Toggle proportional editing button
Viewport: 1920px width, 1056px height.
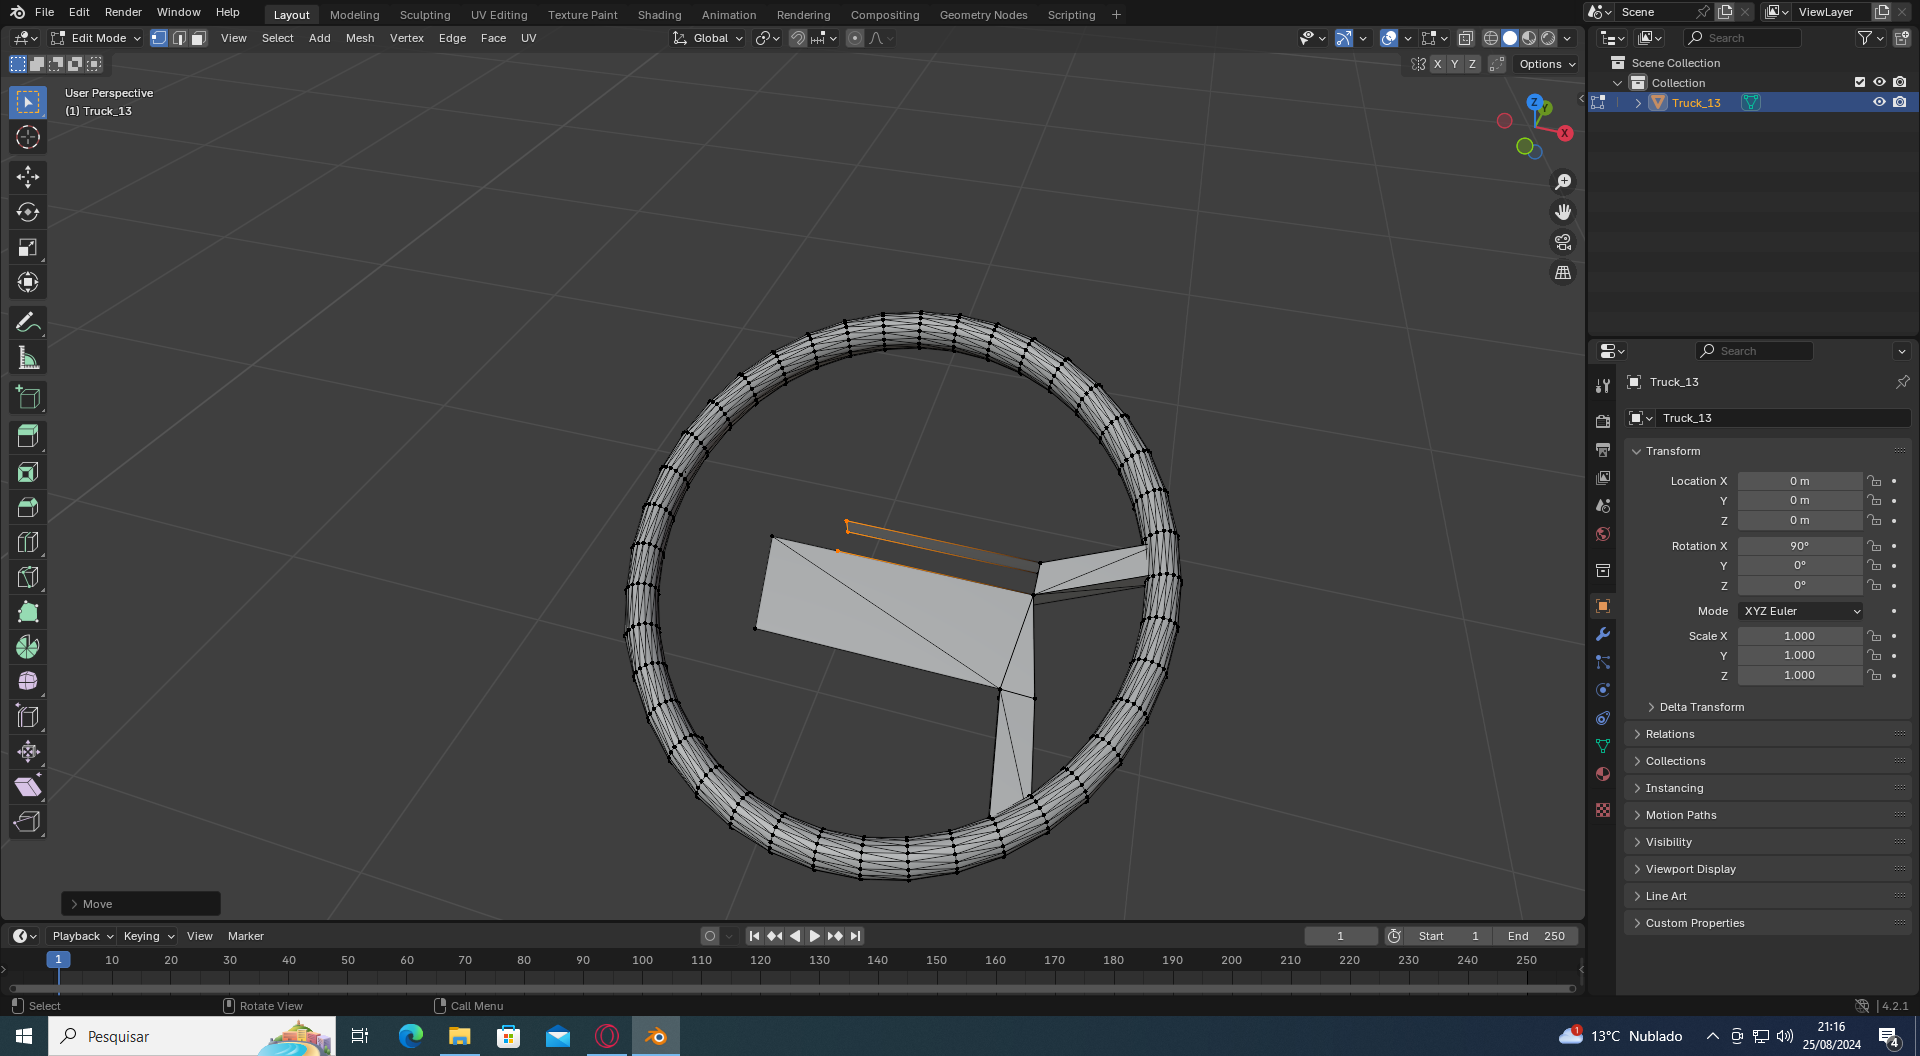pos(854,38)
